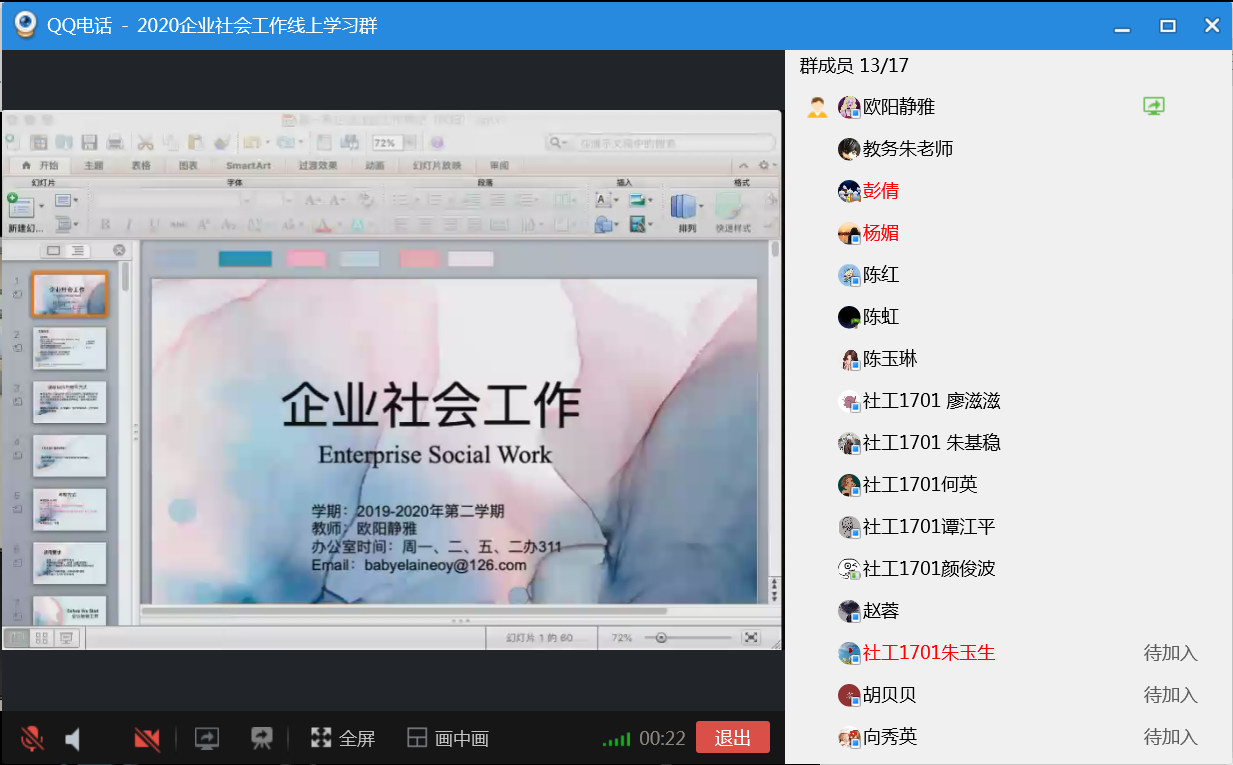Click 待加入 status next to 胡贝贝

[1170, 695]
